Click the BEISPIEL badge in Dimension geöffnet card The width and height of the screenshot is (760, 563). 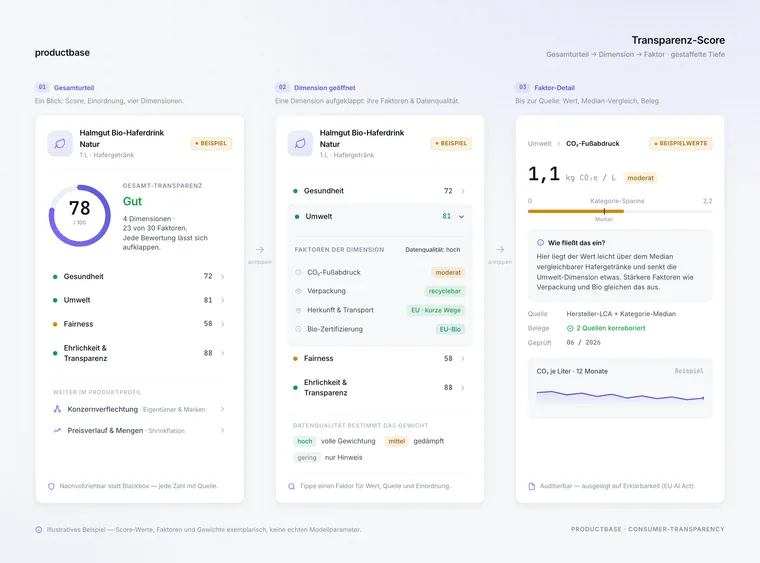click(451, 143)
